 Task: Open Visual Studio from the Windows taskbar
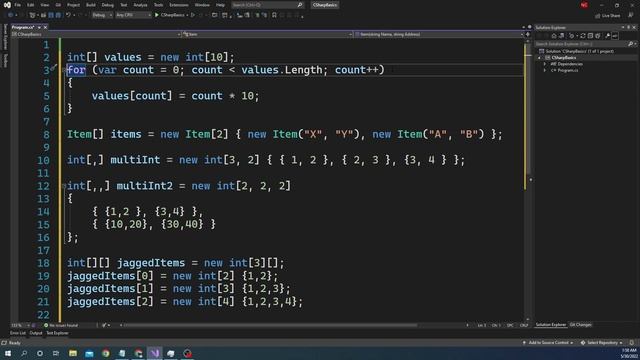tap(155, 353)
